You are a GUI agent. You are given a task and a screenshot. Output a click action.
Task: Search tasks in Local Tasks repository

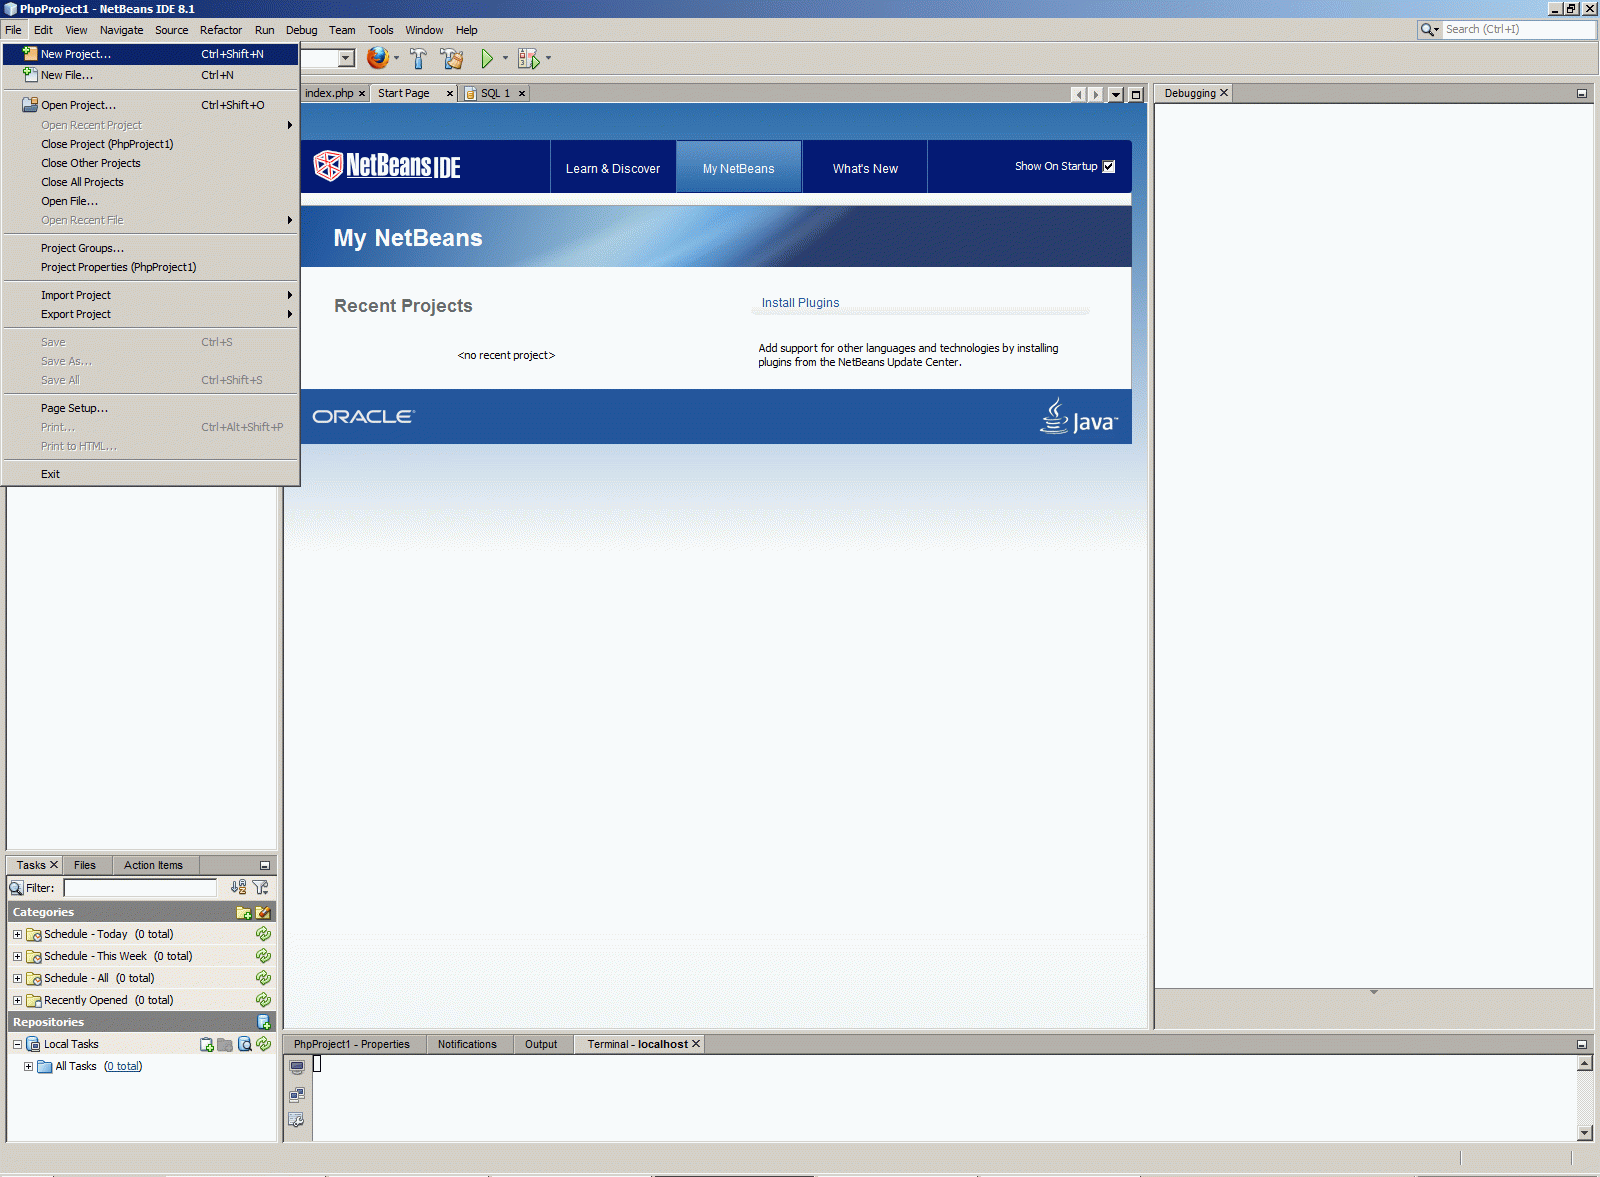tap(245, 1044)
